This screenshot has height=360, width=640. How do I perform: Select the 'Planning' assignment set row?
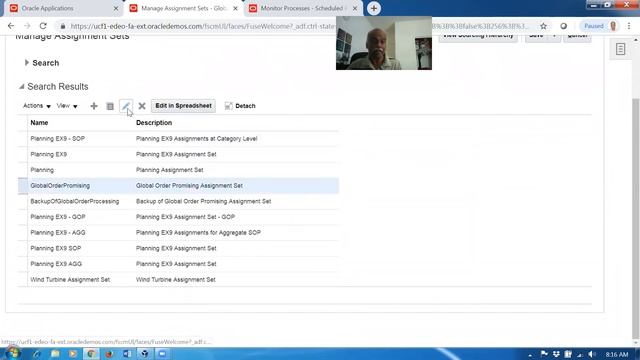tap(178, 170)
